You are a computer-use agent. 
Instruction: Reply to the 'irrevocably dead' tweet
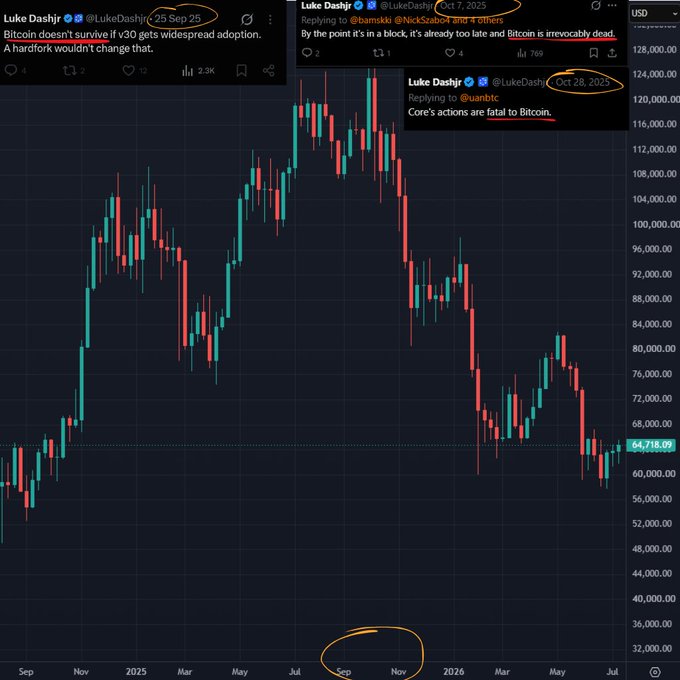point(307,53)
